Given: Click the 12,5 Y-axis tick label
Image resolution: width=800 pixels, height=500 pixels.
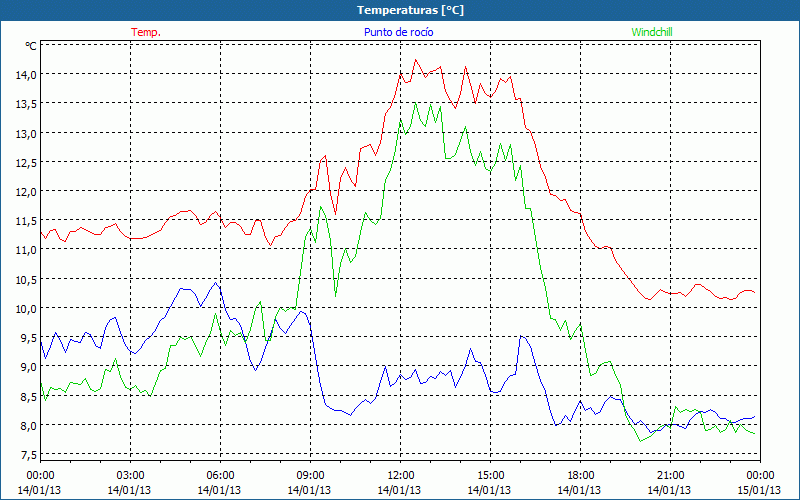Looking at the screenshot, I should [25, 162].
